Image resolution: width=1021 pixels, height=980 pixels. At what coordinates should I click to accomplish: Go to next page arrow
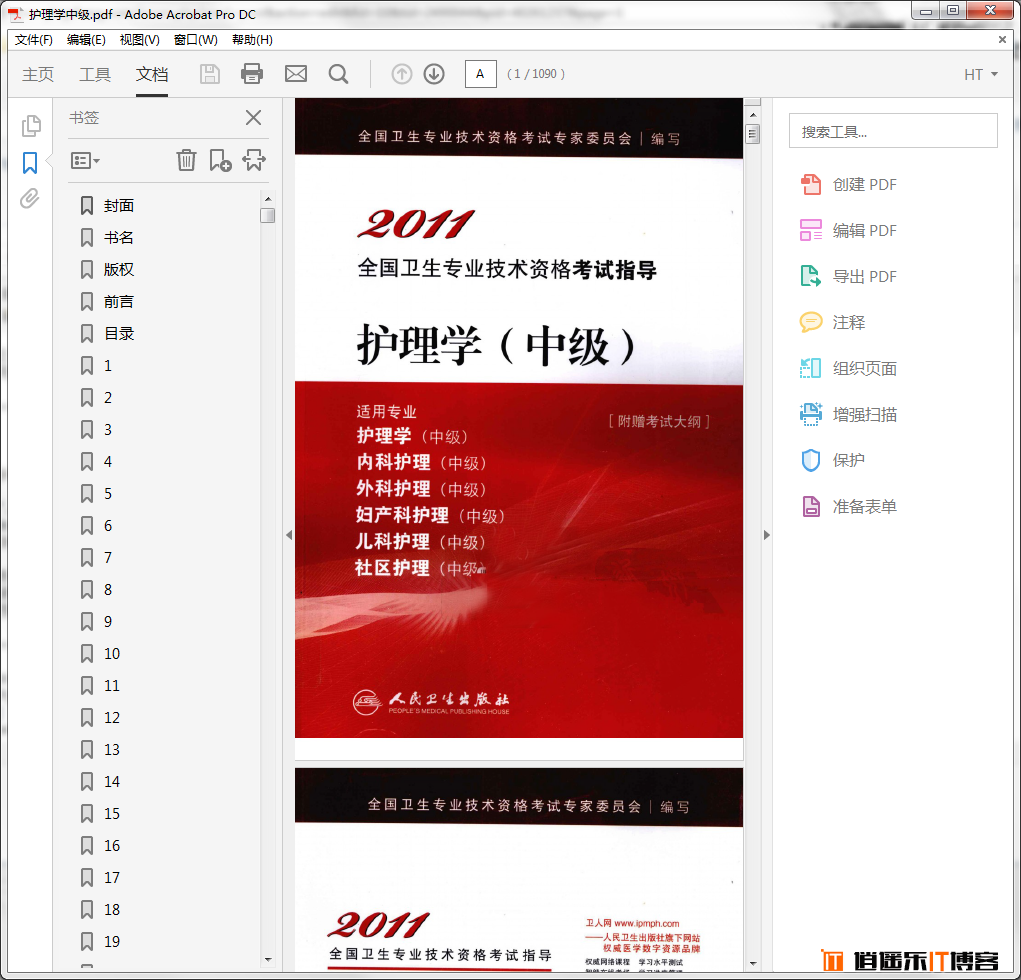(434, 74)
